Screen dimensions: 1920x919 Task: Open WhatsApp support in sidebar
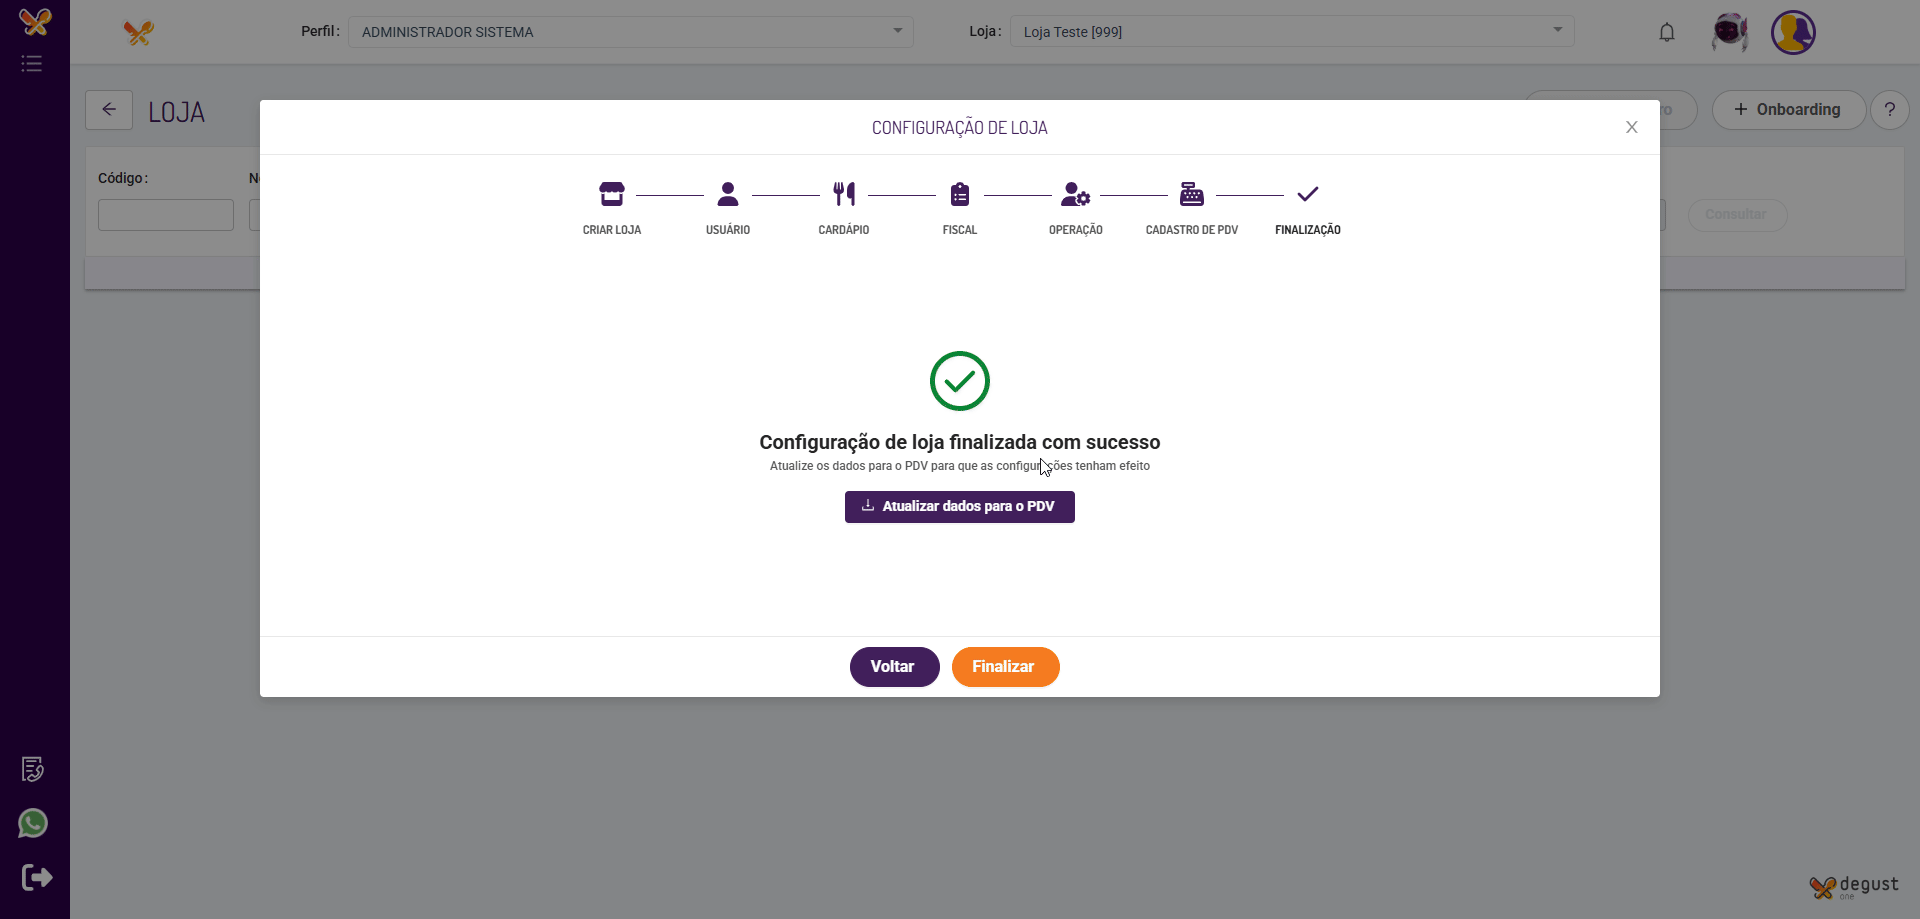(x=33, y=823)
